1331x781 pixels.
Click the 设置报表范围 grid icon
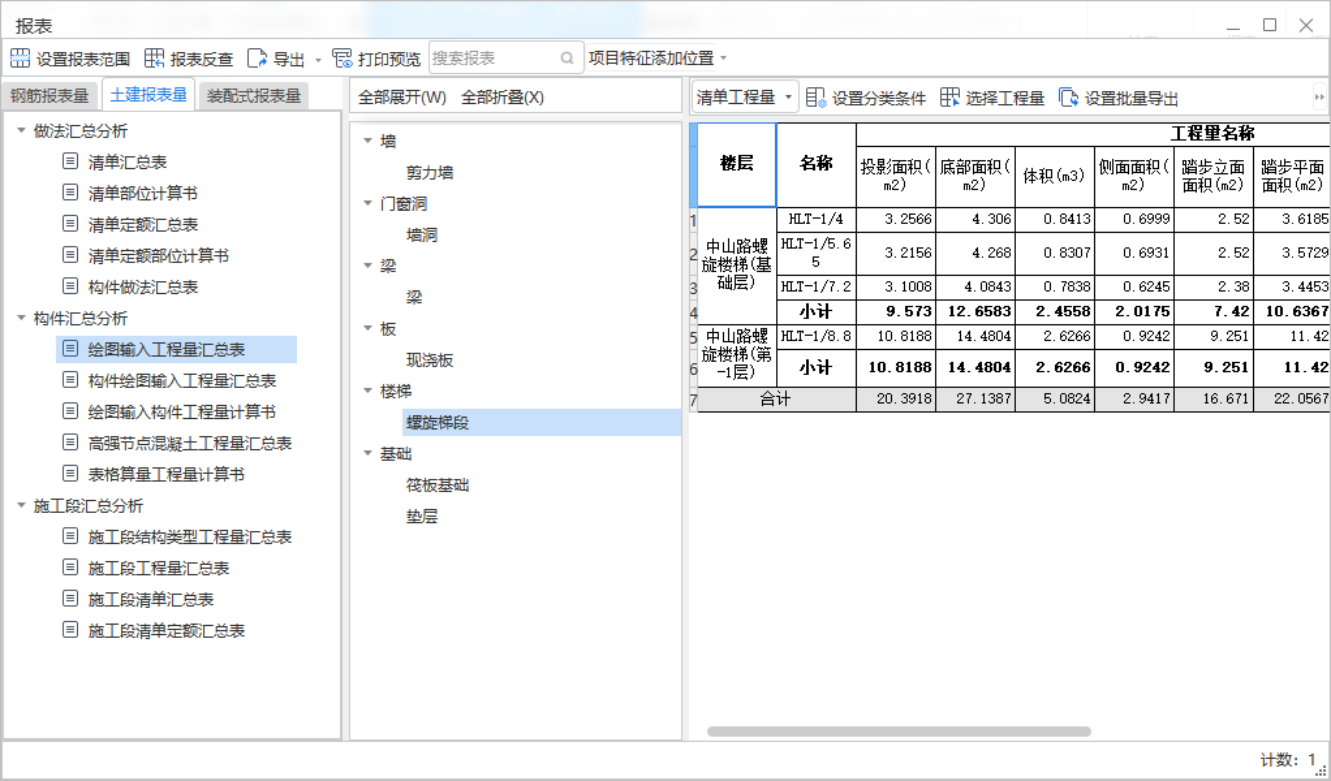(20, 59)
